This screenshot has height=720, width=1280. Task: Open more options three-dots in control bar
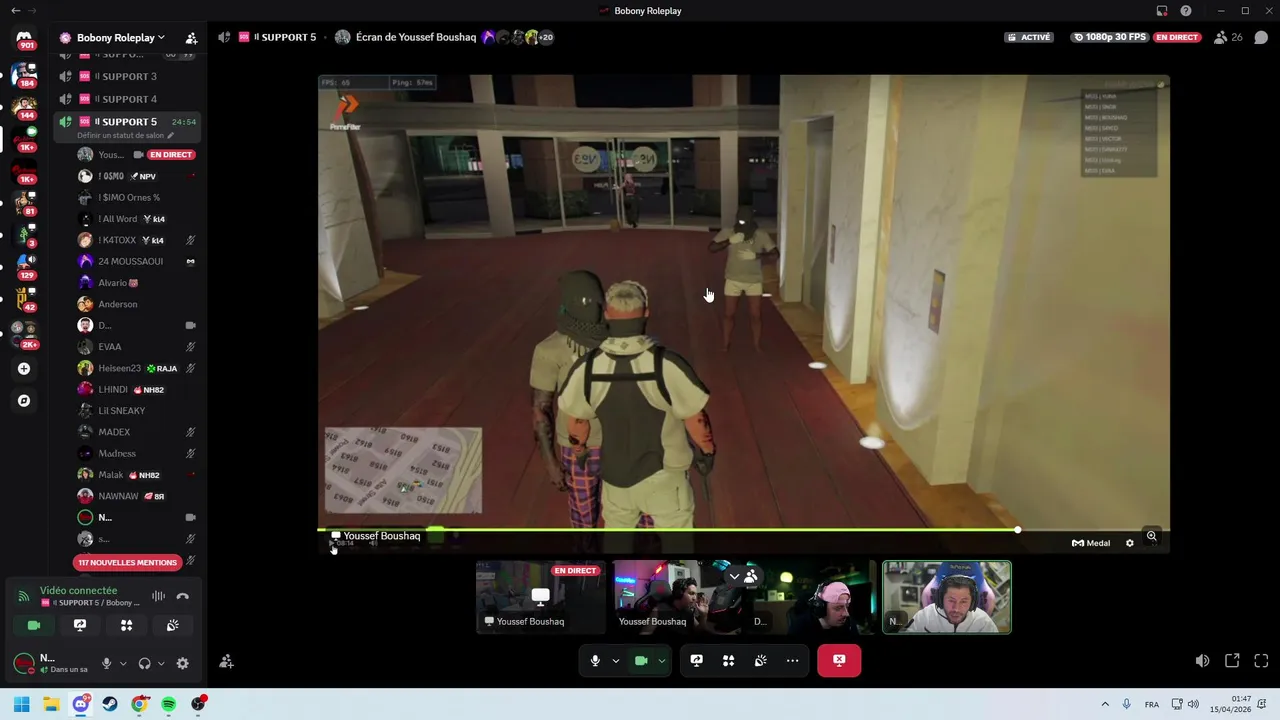click(792, 660)
